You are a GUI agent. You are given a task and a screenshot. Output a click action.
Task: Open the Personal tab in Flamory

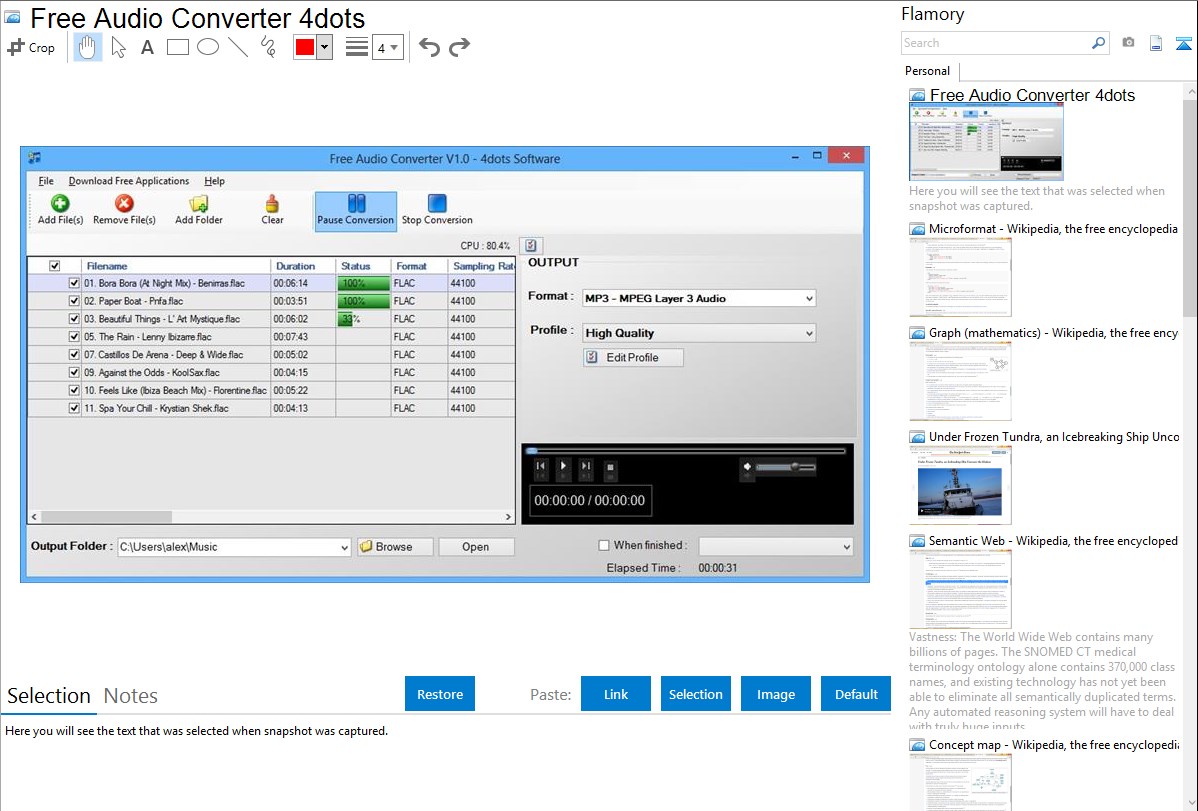pos(928,71)
